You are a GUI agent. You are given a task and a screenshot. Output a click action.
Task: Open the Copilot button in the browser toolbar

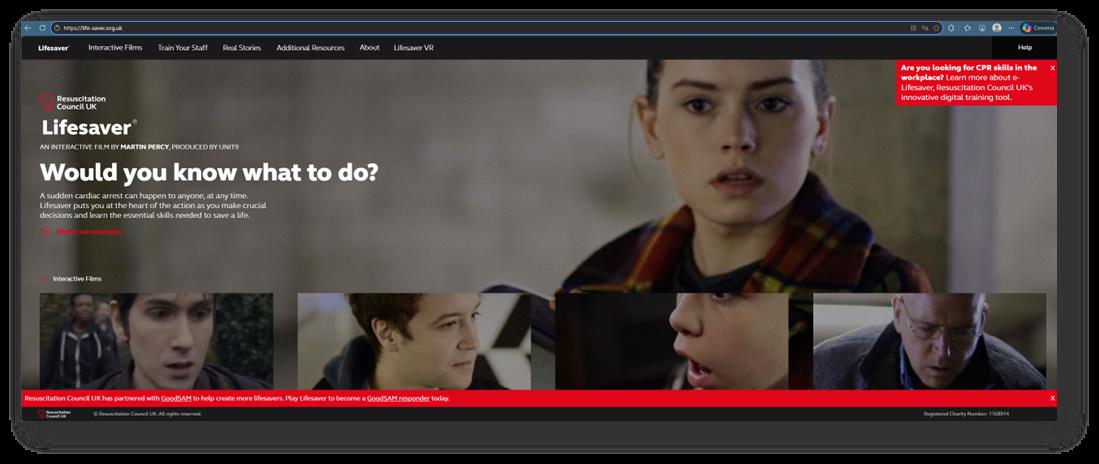tap(1037, 28)
